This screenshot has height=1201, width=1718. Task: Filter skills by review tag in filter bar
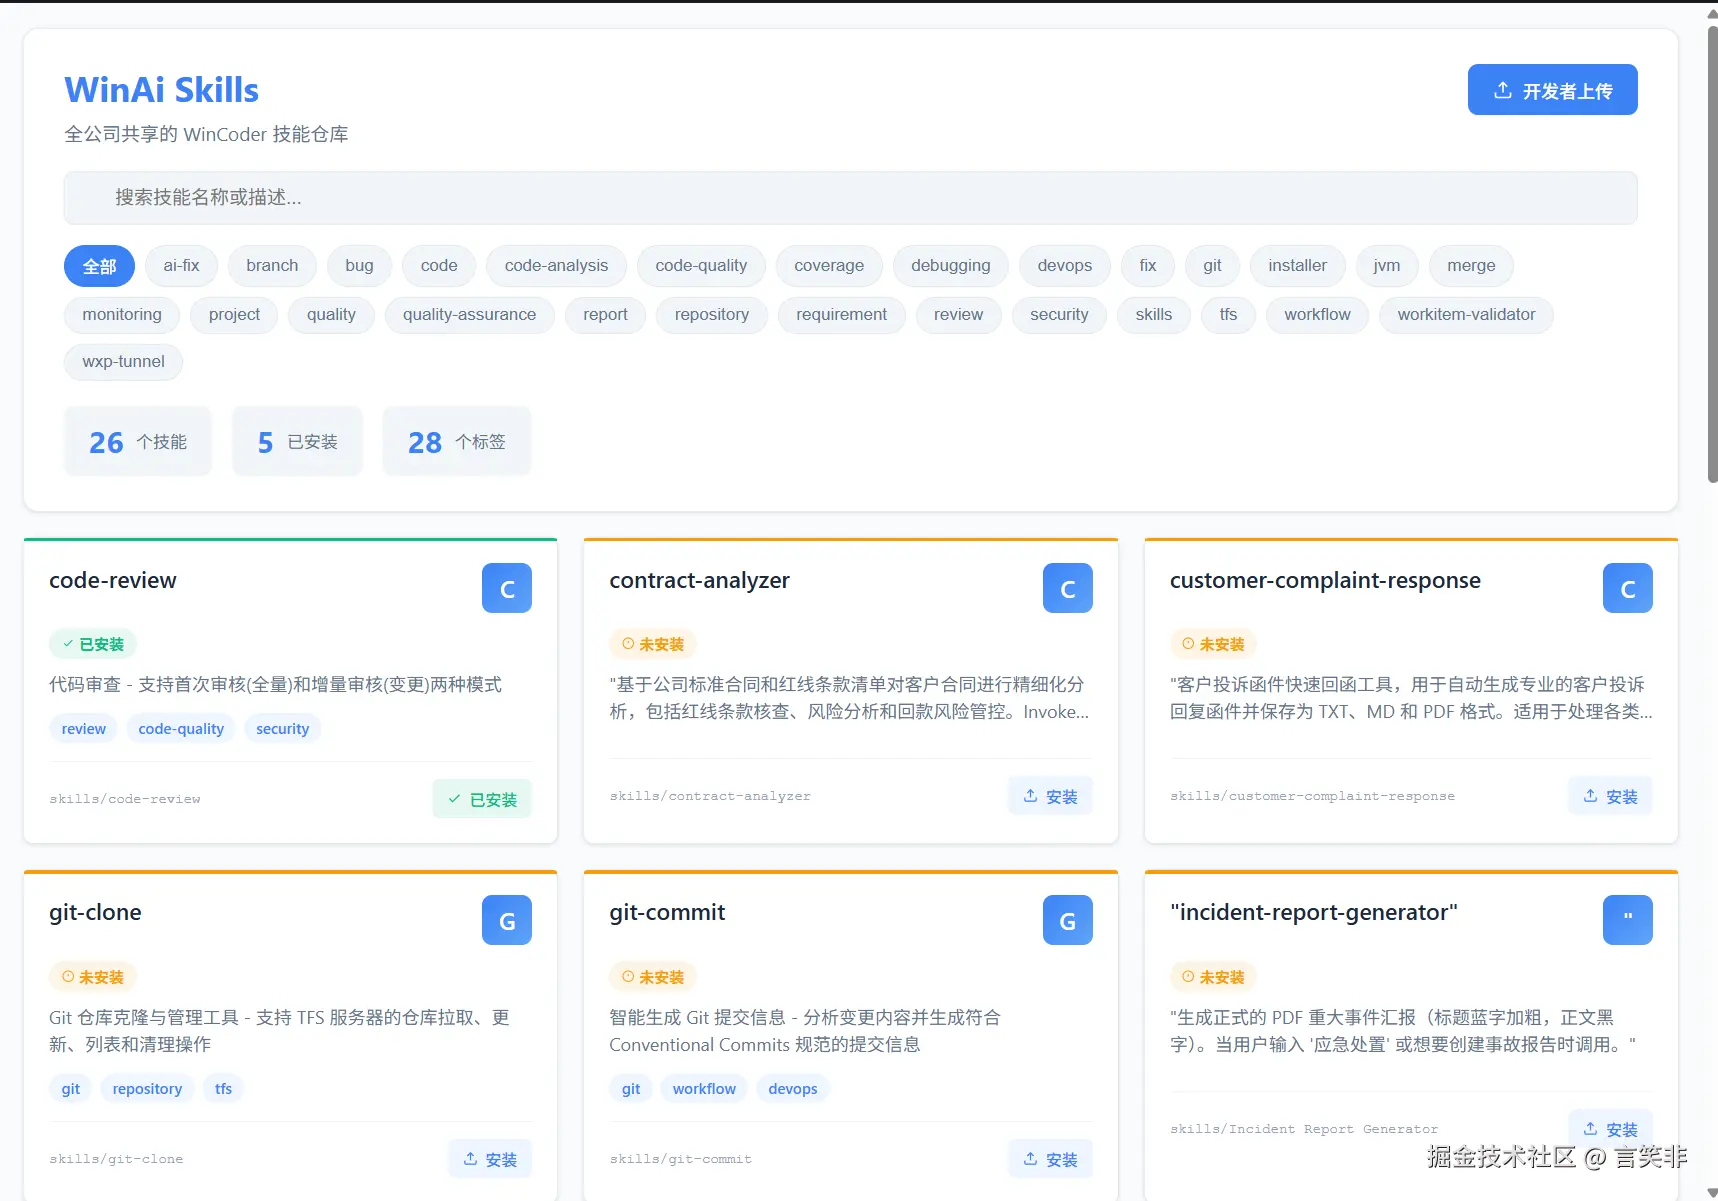click(x=958, y=315)
